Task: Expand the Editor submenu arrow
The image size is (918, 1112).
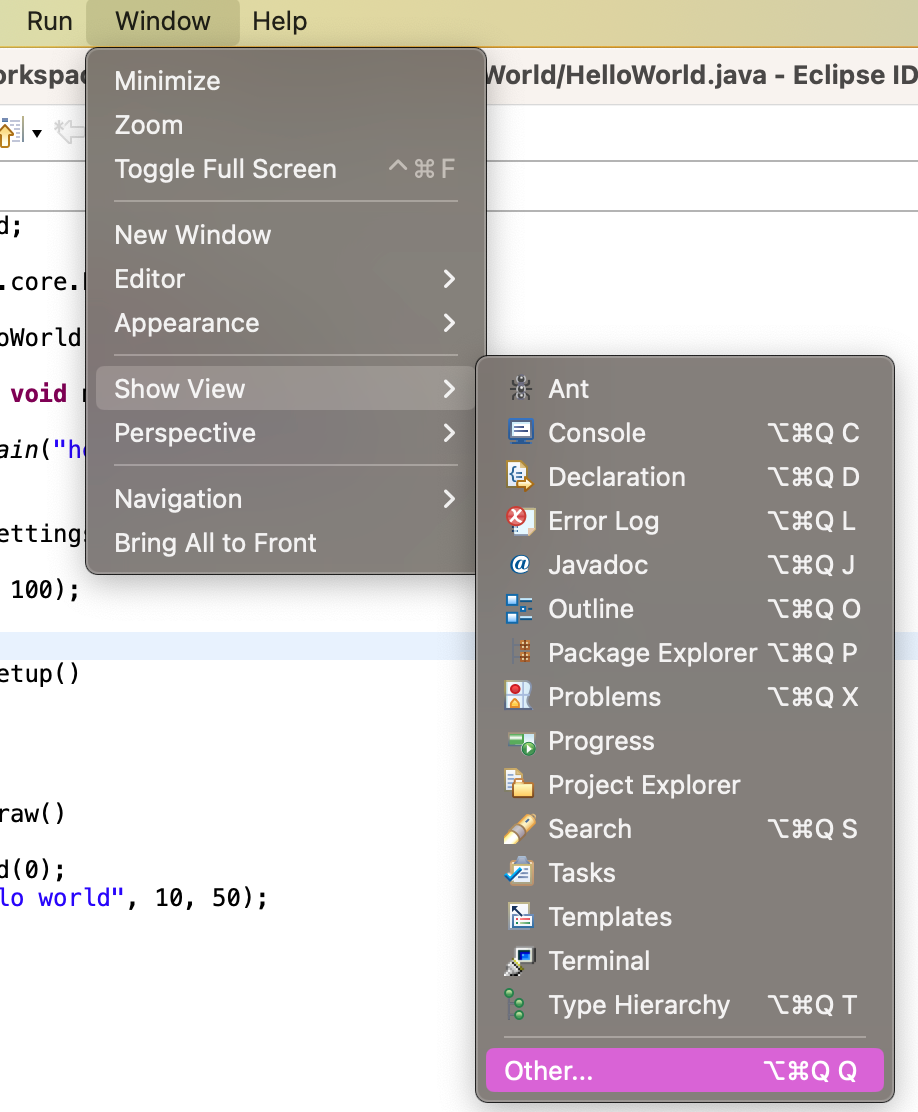Action: (449, 279)
